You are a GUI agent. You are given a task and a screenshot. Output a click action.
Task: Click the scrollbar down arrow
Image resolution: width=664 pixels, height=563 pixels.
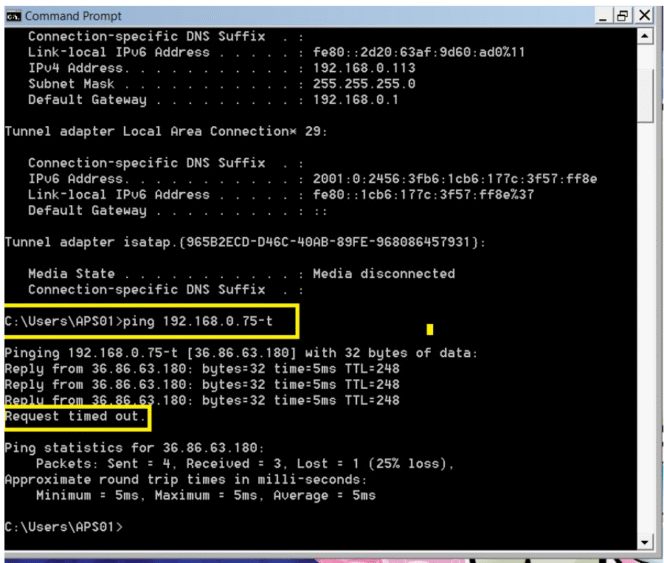(645, 542)
